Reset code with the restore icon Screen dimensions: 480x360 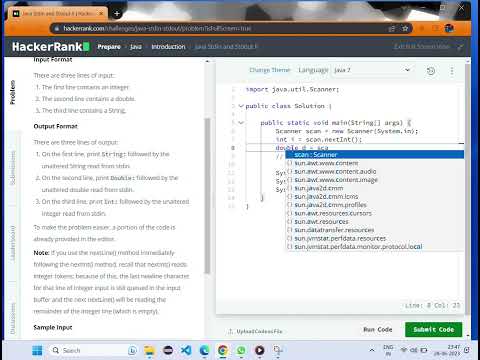(x=431, y=71)
